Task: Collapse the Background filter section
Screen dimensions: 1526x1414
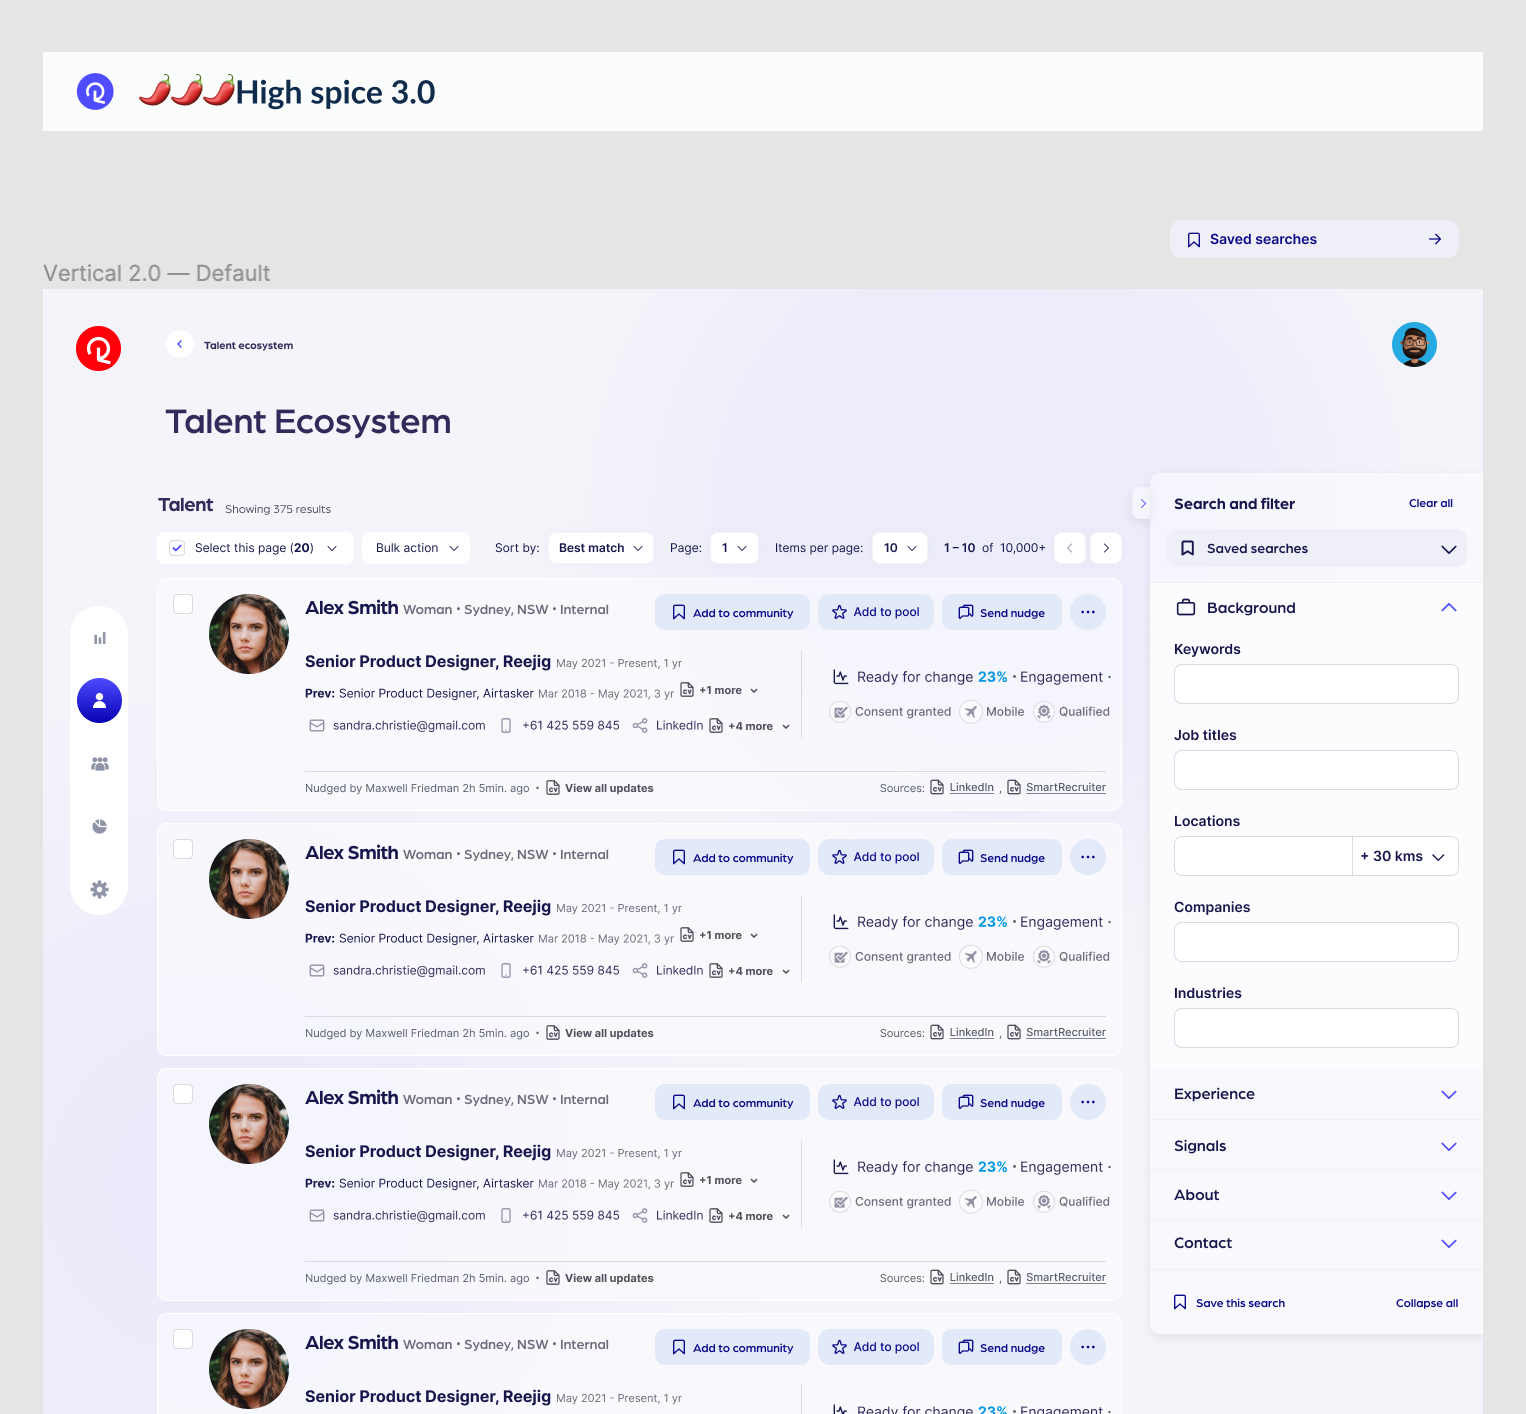Action: [1448, 608]
